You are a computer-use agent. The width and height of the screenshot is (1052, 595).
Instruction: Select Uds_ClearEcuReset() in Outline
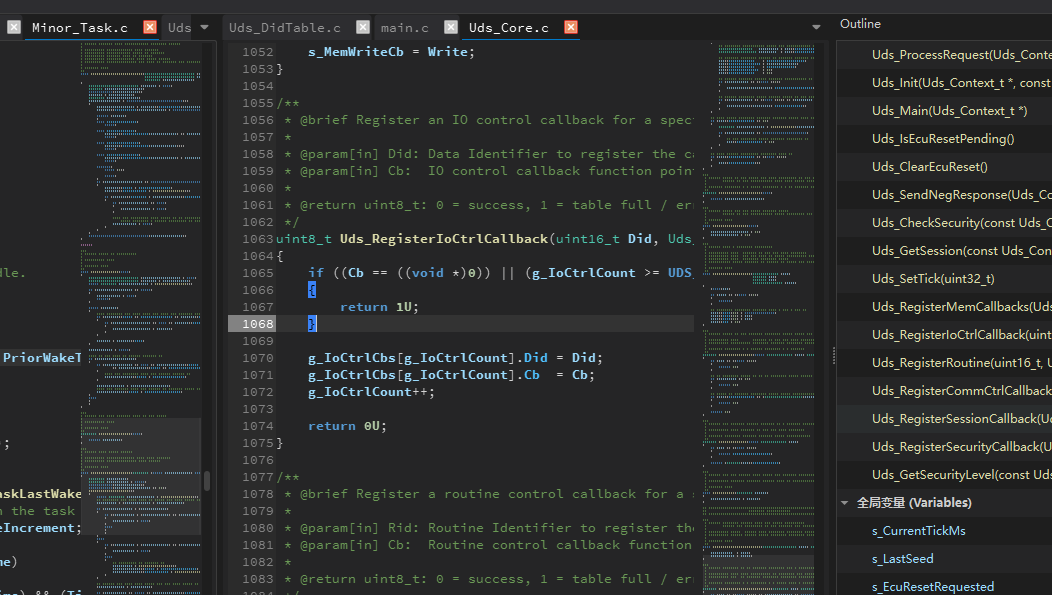pos(929,166)
